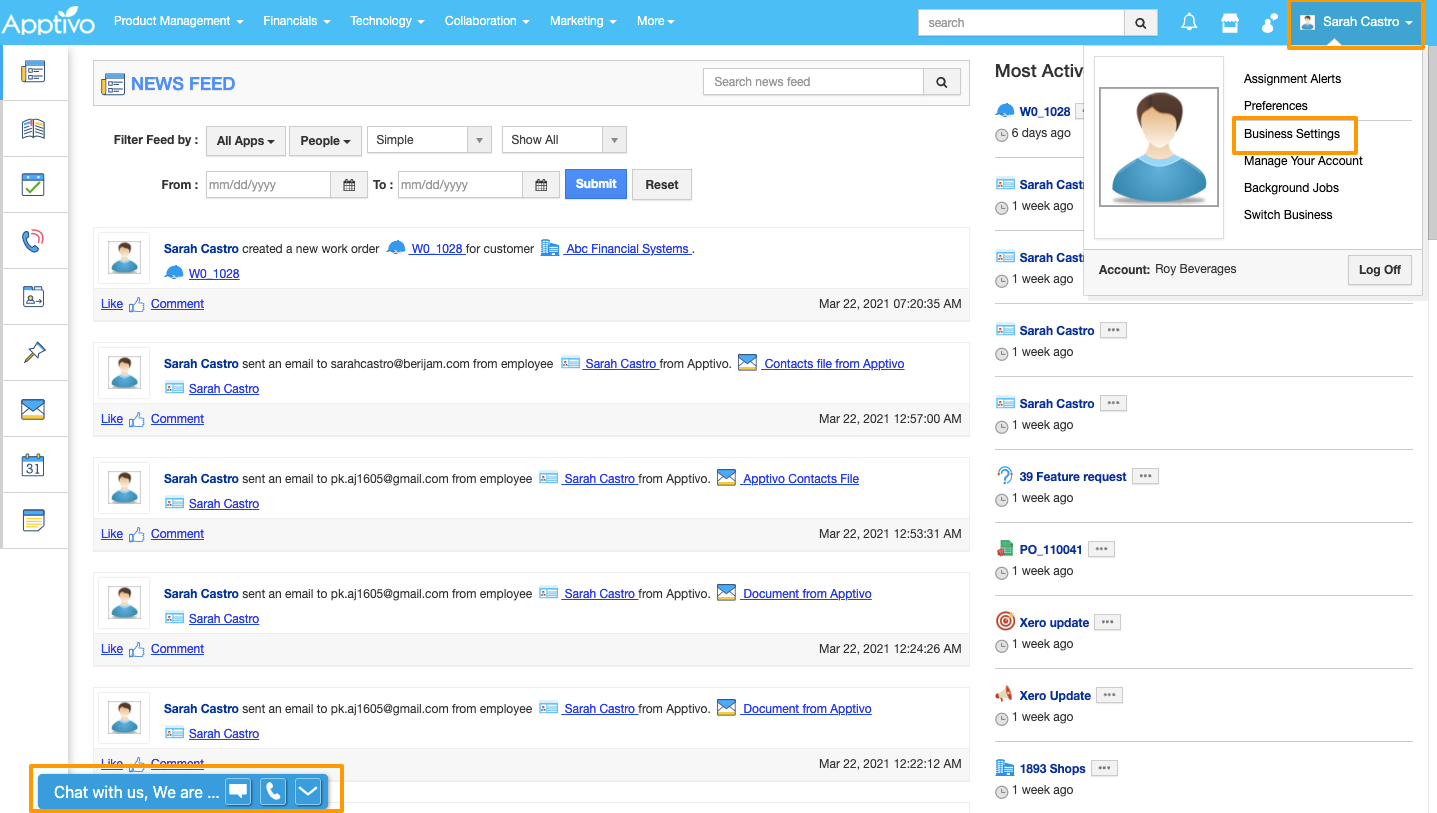The height and width of the screenshot is (813, 1437).
Task: Open the Abc Financial Systems customer link
Action: pyautogui.click(x=627, y=249)
